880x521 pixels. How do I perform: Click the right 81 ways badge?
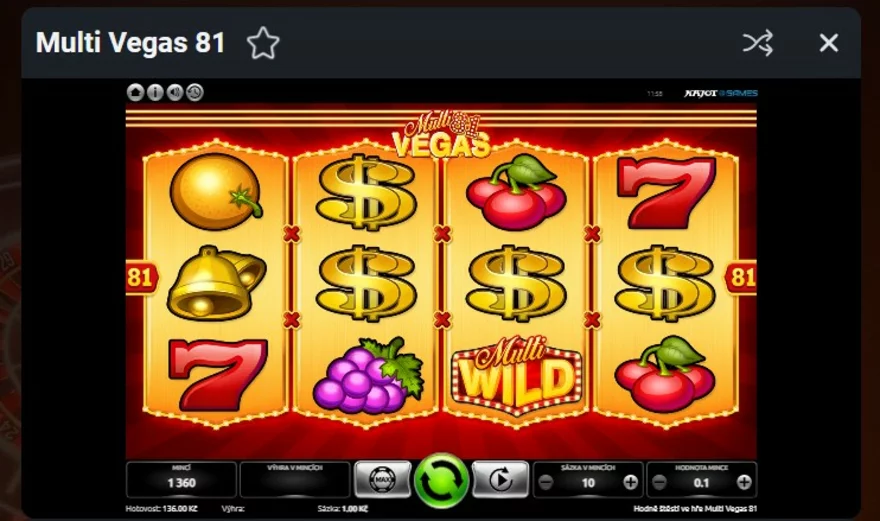(741, 277)
